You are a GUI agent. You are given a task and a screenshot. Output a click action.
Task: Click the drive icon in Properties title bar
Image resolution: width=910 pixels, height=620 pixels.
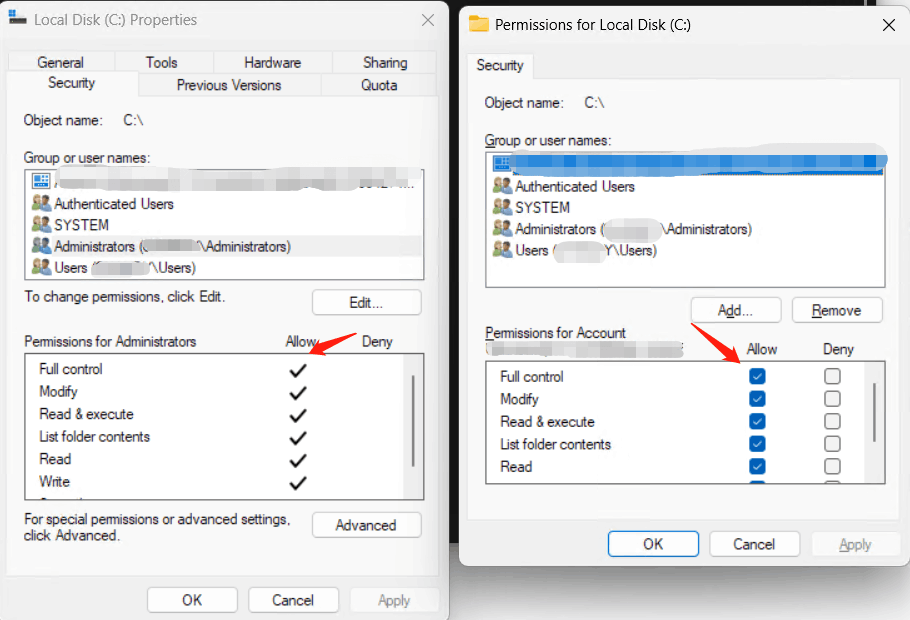17,18
